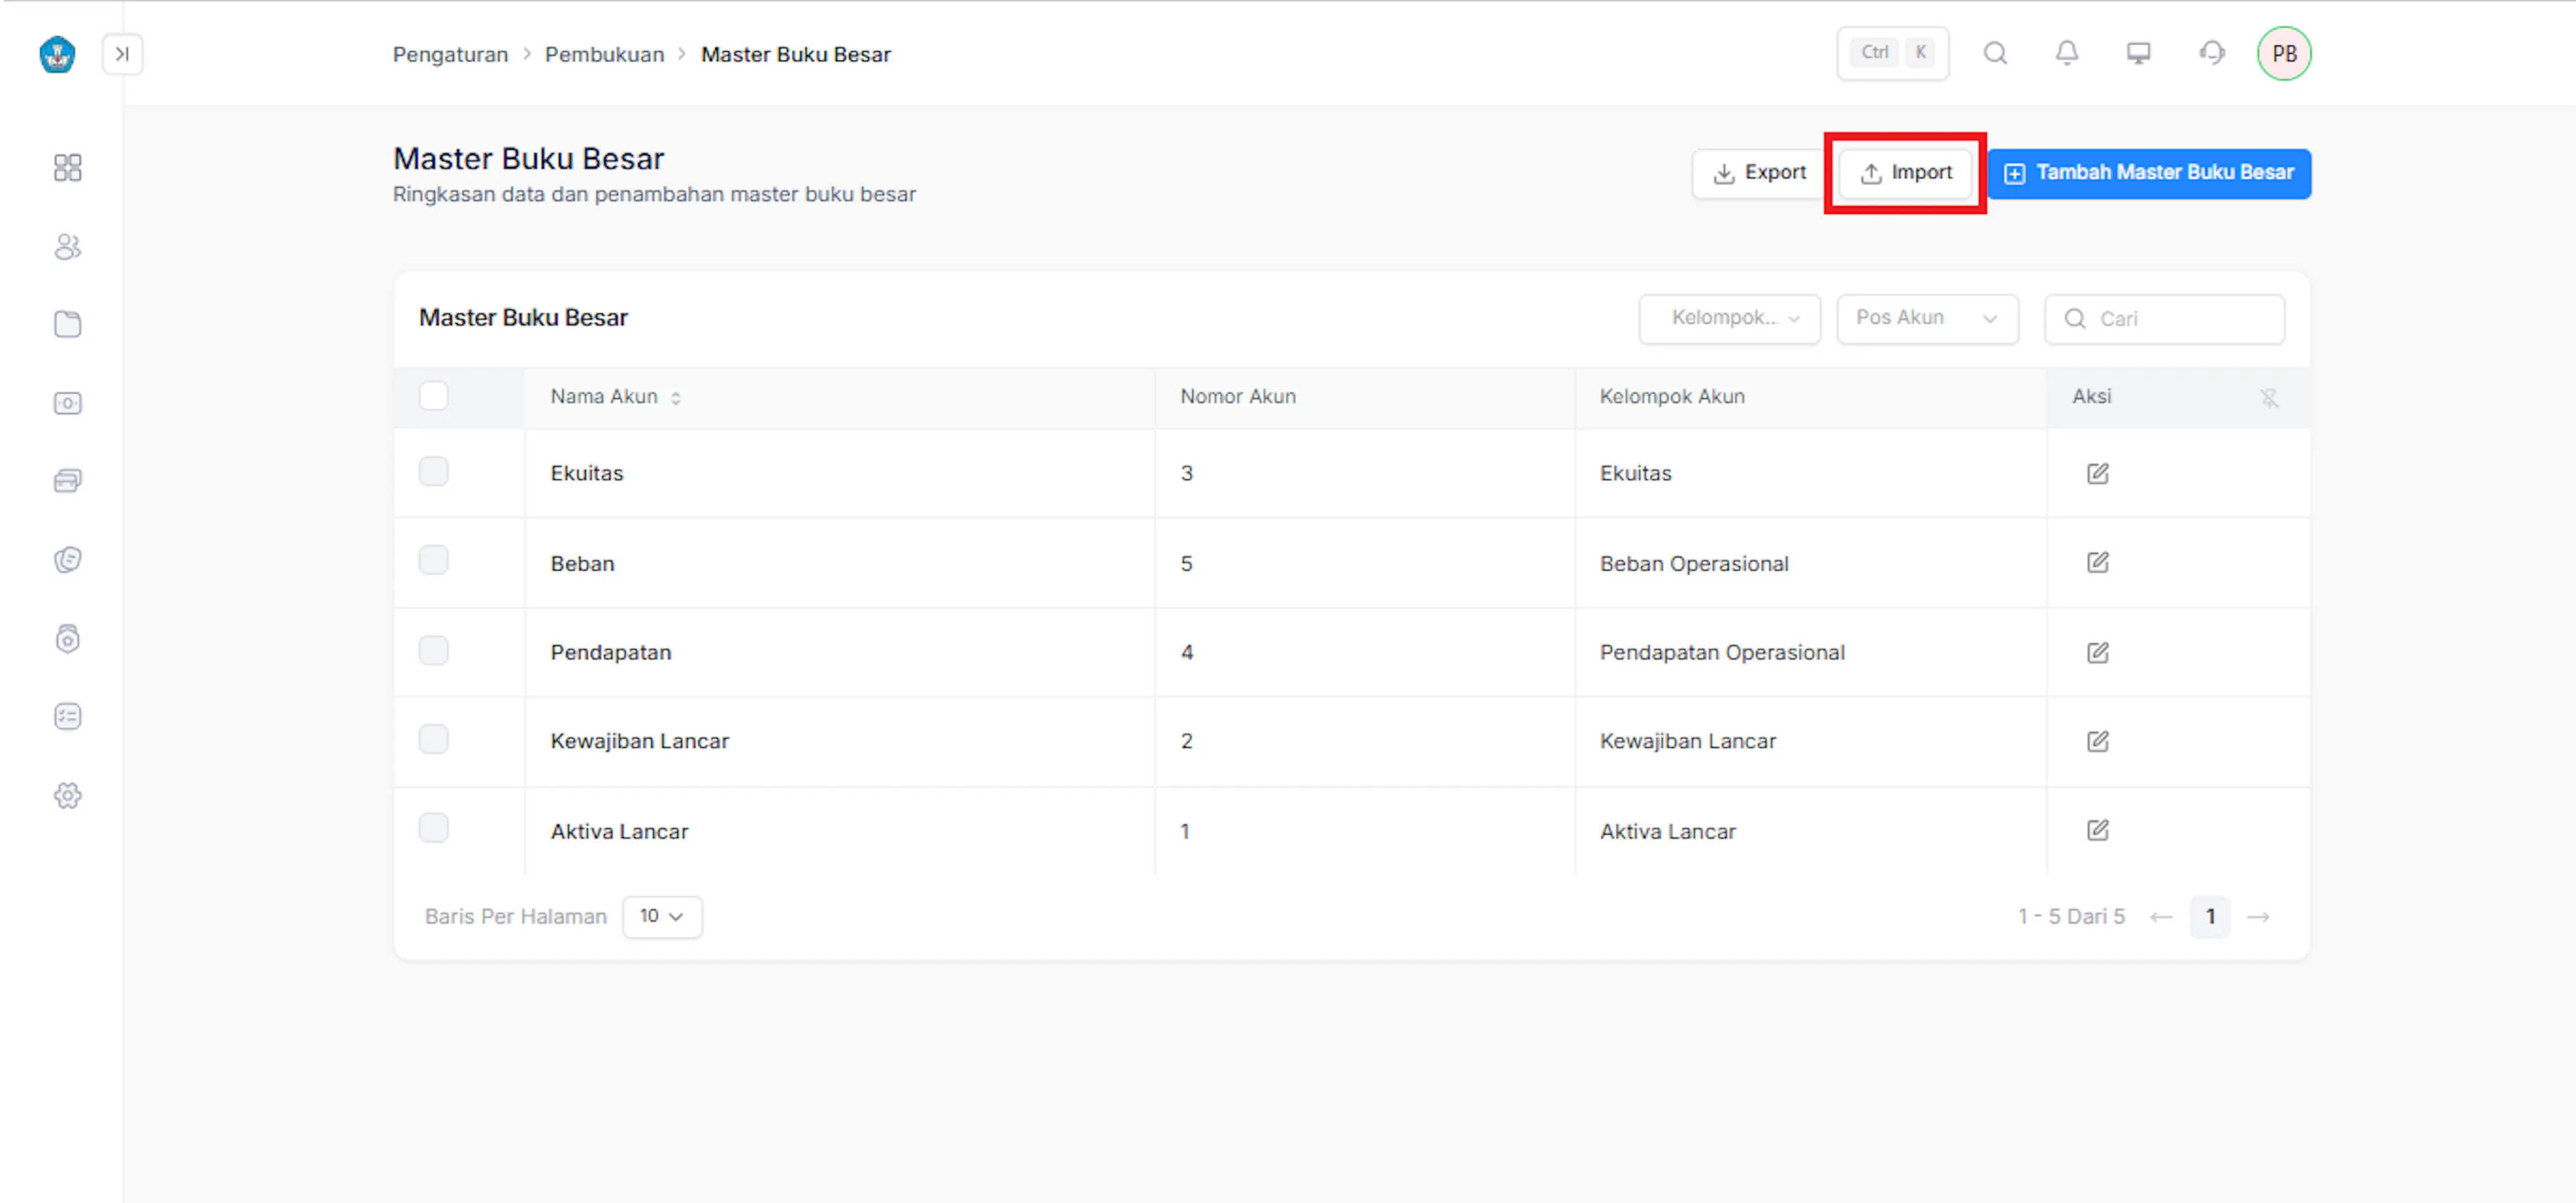Image resolution: width=2576 pixels, height=1203 pixels.
Task: Open the folder icon in sidebar
Action: click(68, 324)
